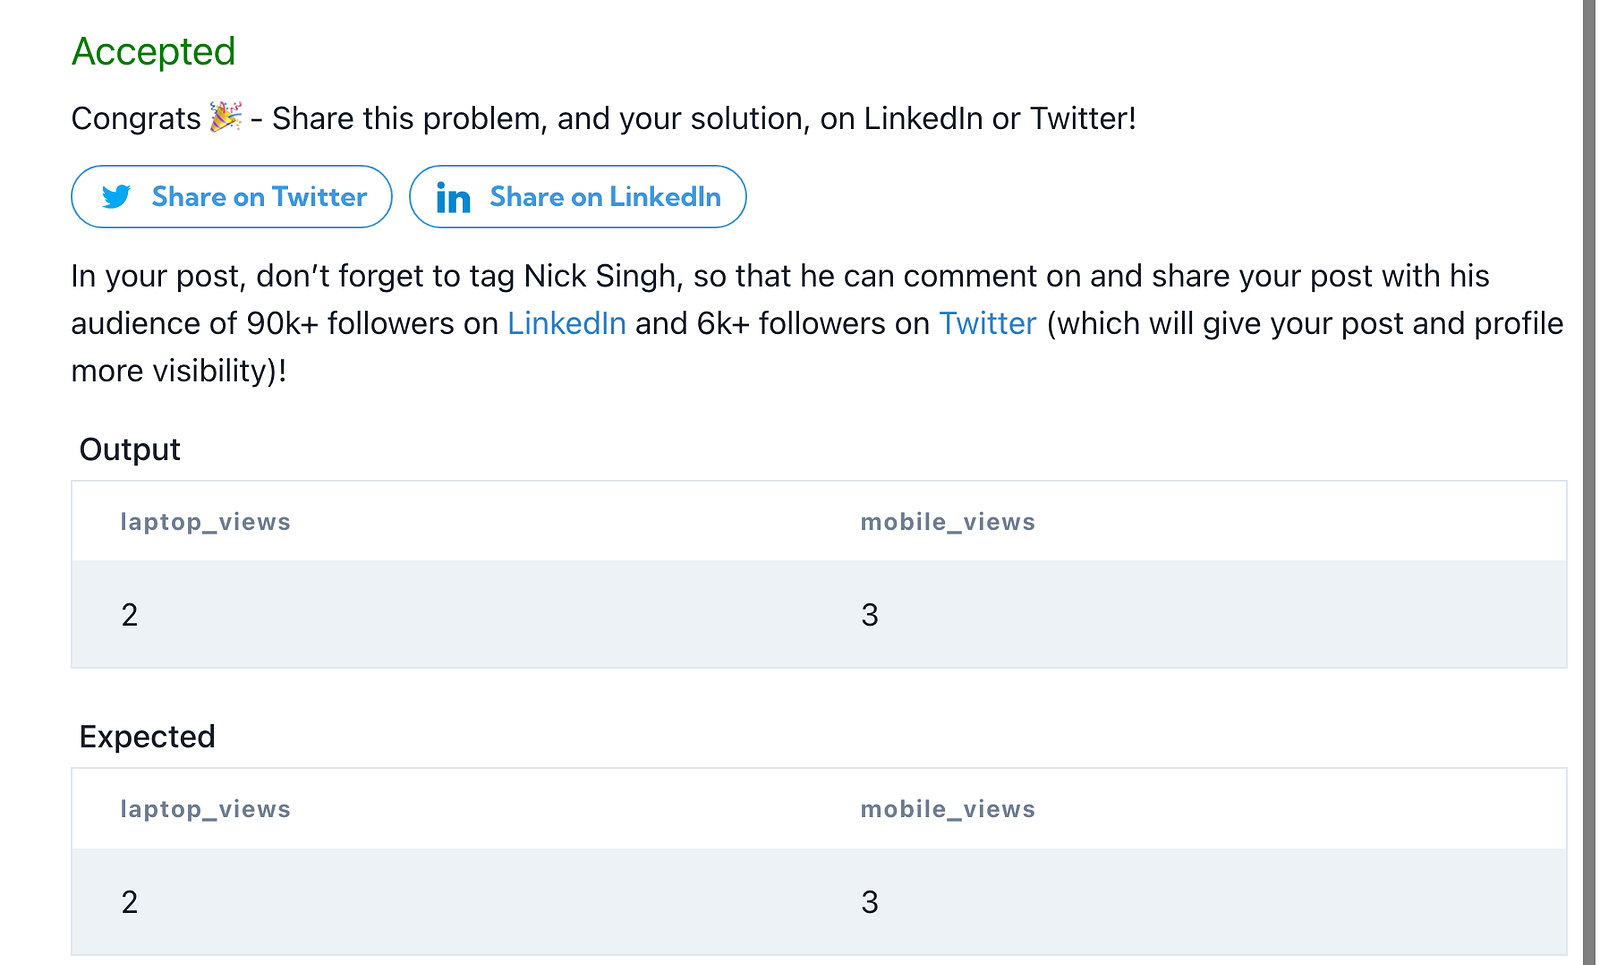
Task: Click the "Output" section label
Action: (x=130, y=450)
